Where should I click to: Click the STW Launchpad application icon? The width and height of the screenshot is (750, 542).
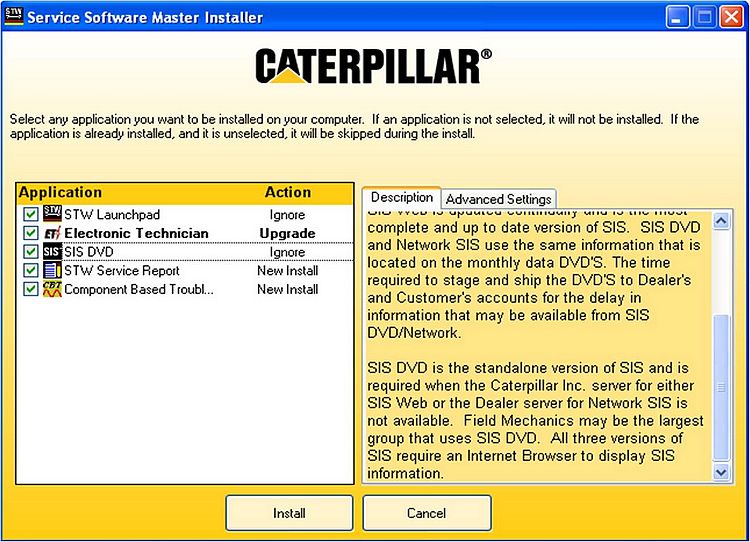click(52, 213)
